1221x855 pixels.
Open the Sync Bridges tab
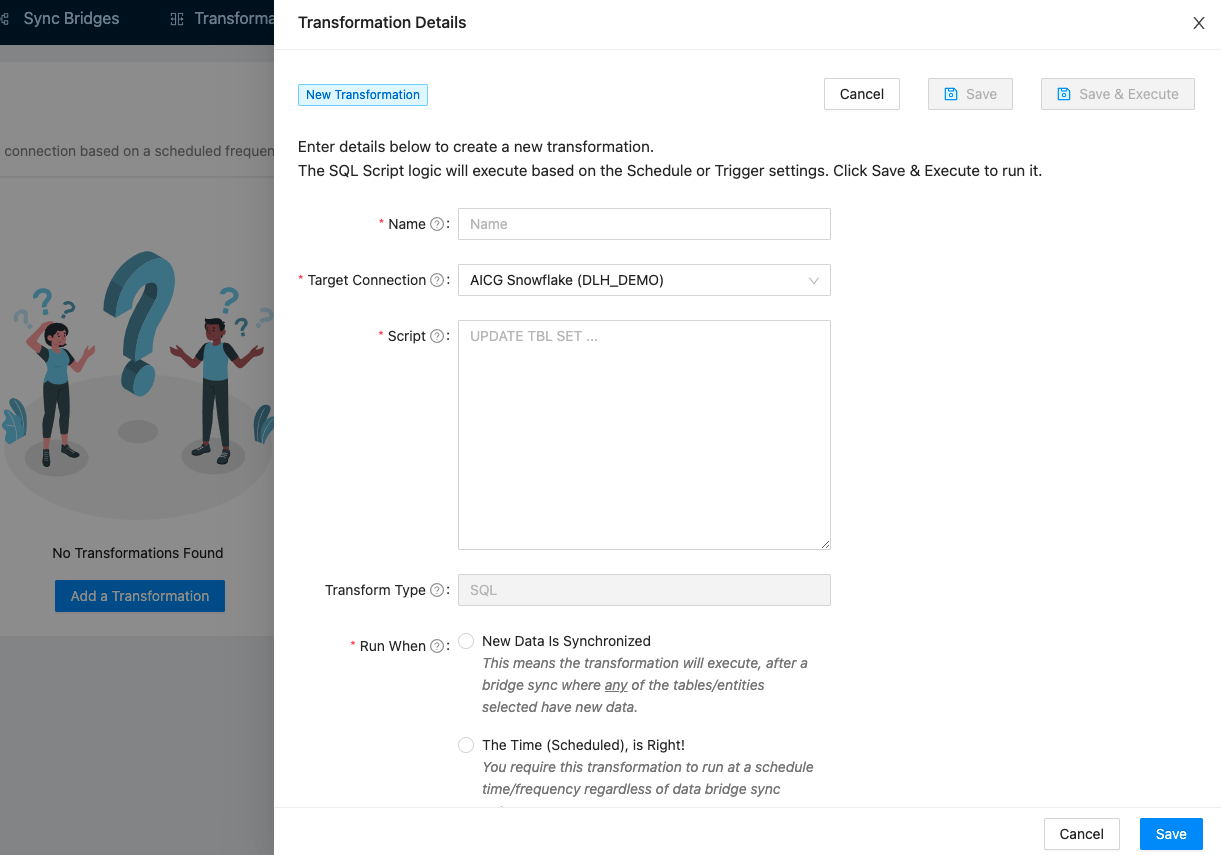(70, 19)
